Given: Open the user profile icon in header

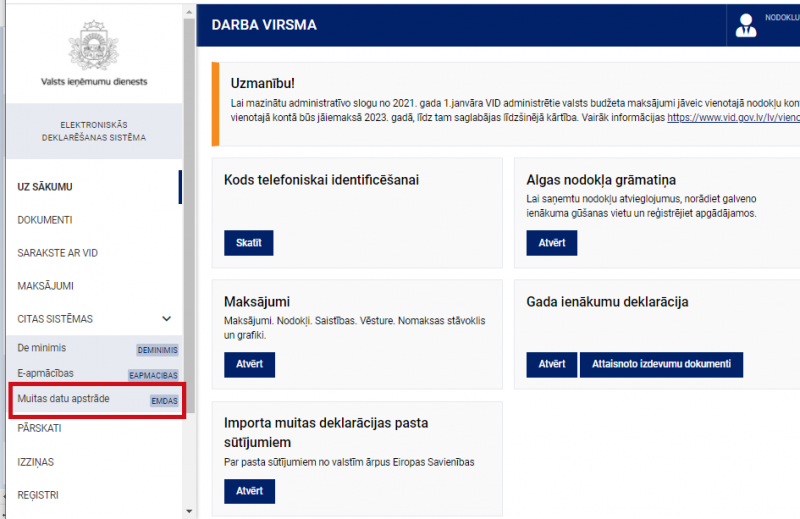Looking at the screenshot, I should click(x=746, y=25).
